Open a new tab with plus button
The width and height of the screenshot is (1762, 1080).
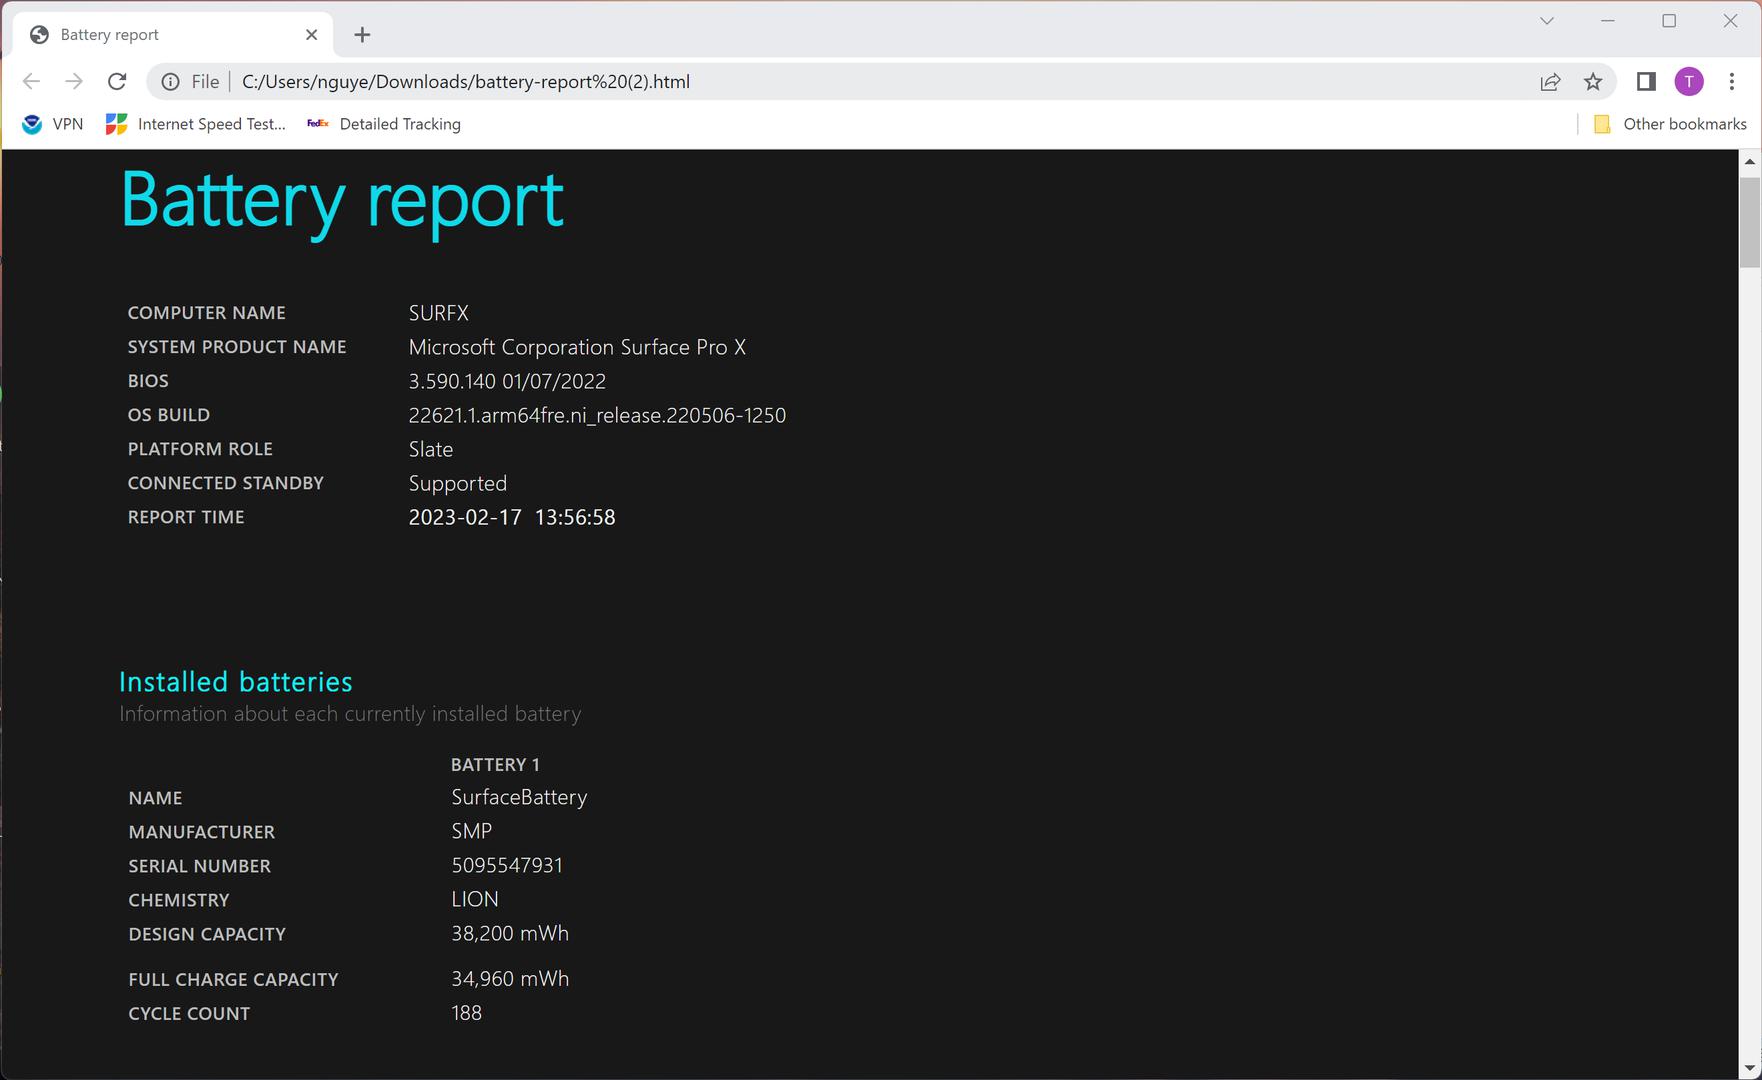pyautogui.click(x=362, y=35)
